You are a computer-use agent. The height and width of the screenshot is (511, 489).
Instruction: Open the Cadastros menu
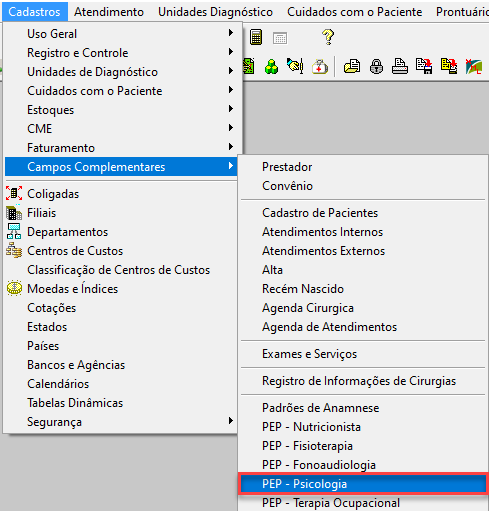click(34, 12)
